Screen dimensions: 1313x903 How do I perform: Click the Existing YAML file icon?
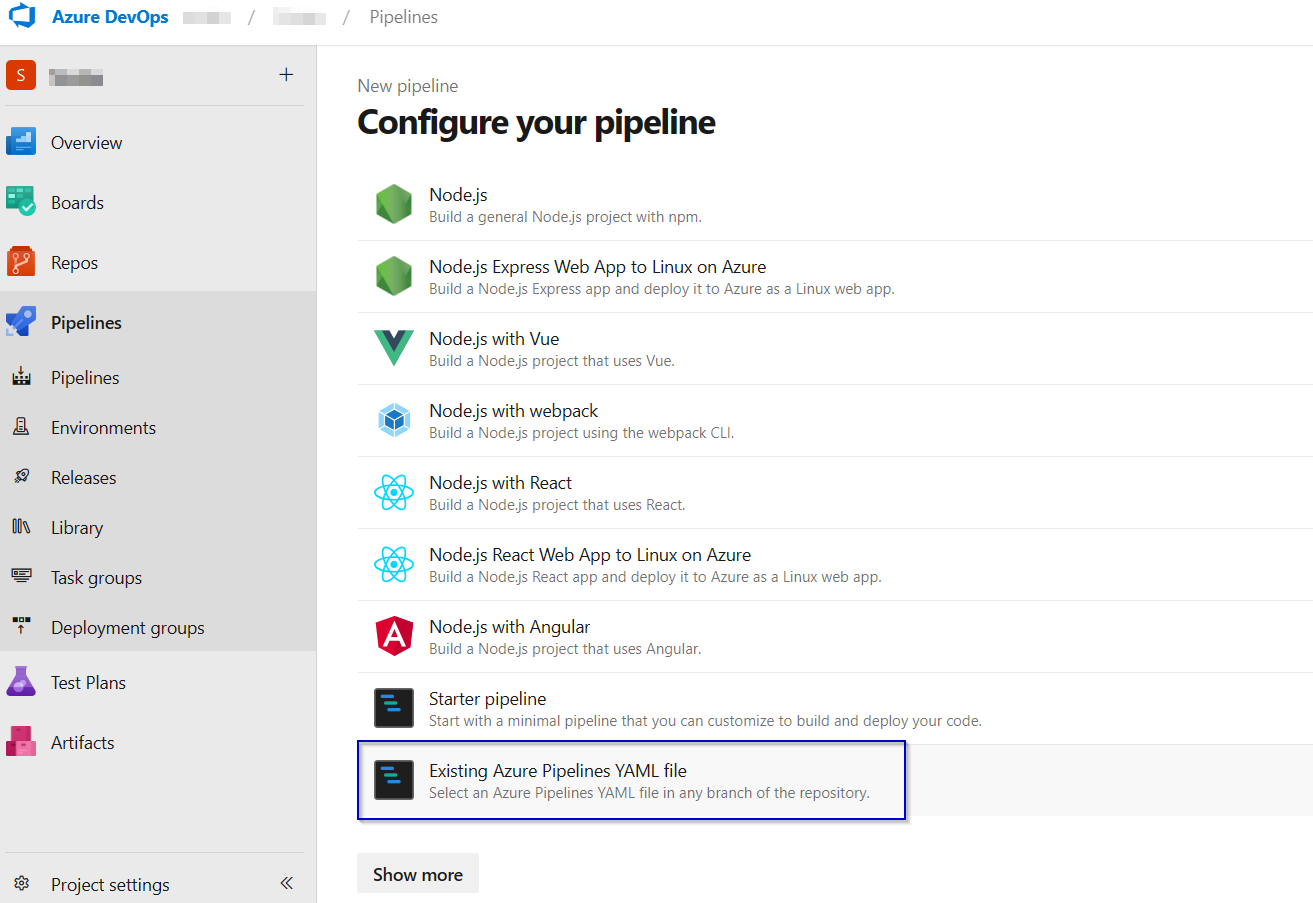[x=394, y=780]
